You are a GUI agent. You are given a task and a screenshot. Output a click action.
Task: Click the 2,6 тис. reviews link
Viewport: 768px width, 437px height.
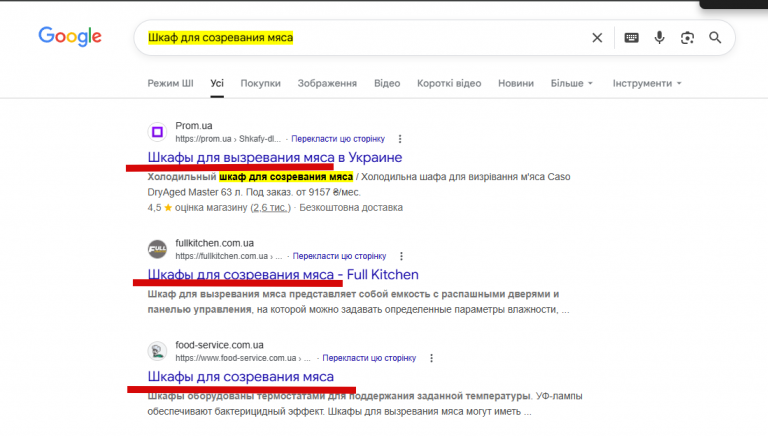[270, 208]
